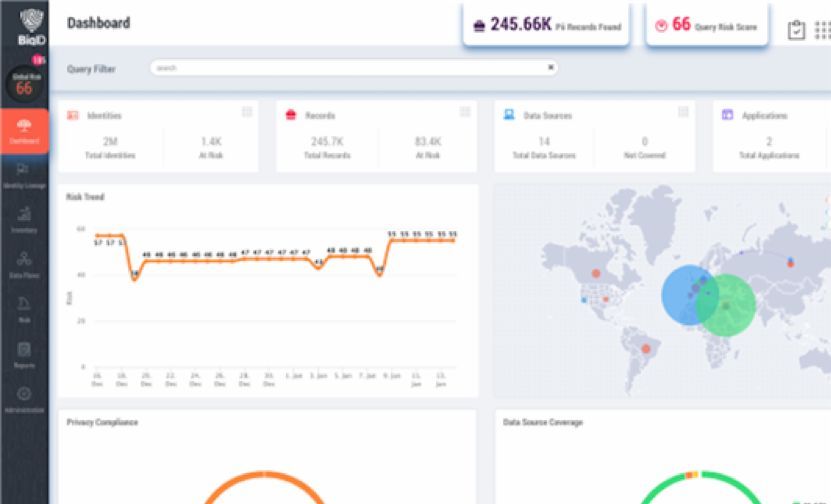Open the grid icon on Records card

tap(465, 112)
